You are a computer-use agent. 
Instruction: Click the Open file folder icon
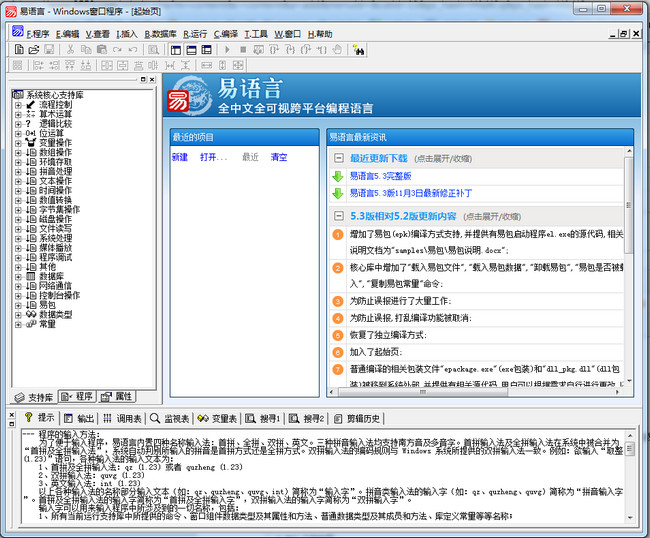[x=34, y=50]
